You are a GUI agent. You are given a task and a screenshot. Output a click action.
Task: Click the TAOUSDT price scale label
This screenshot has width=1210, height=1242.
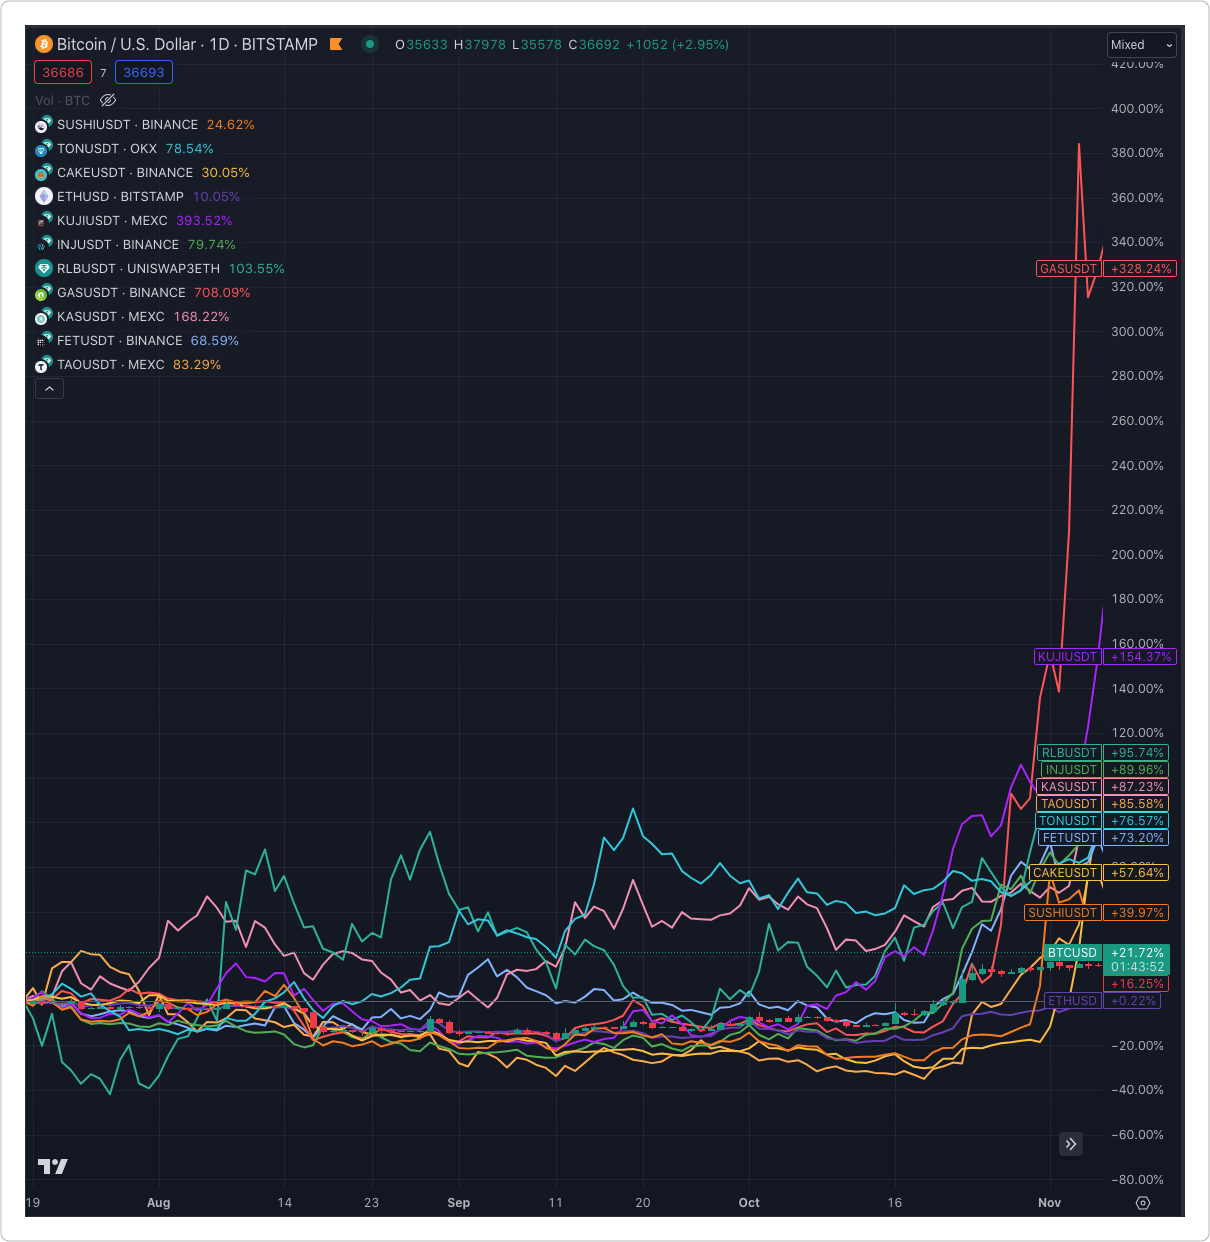click(1069, 804)
